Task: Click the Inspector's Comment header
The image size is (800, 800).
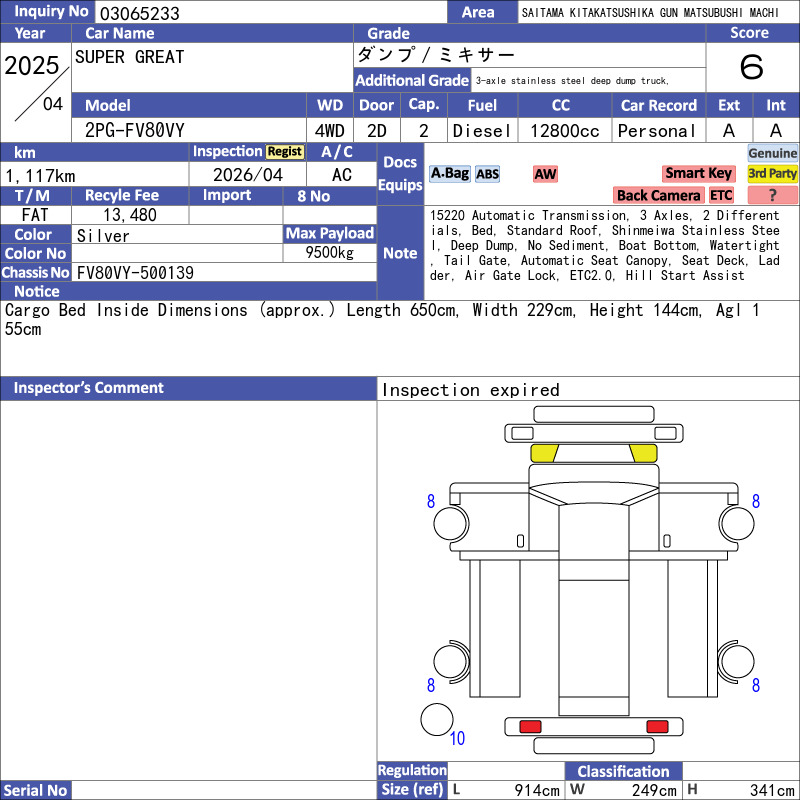Action: (188, 388)
